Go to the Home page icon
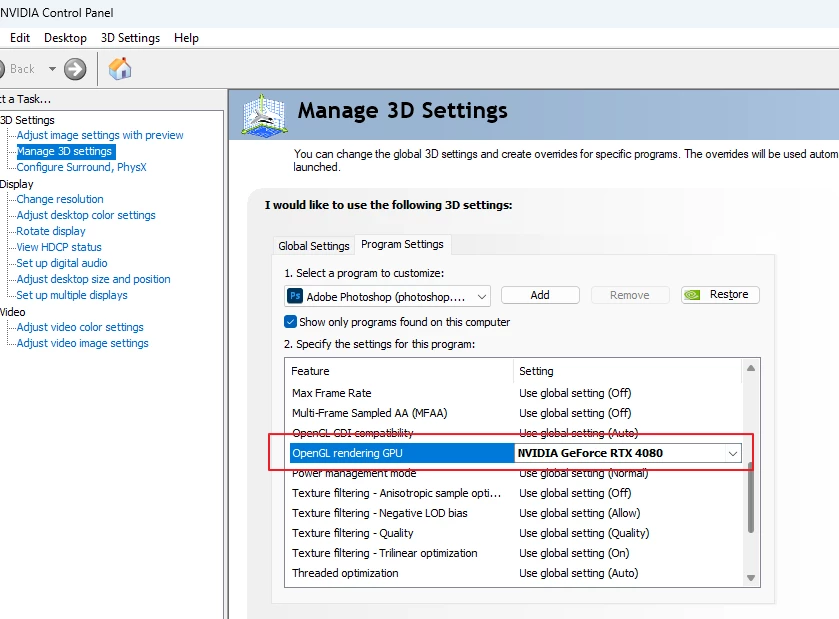This screenshot has width=839, height=619. point(120,69)
